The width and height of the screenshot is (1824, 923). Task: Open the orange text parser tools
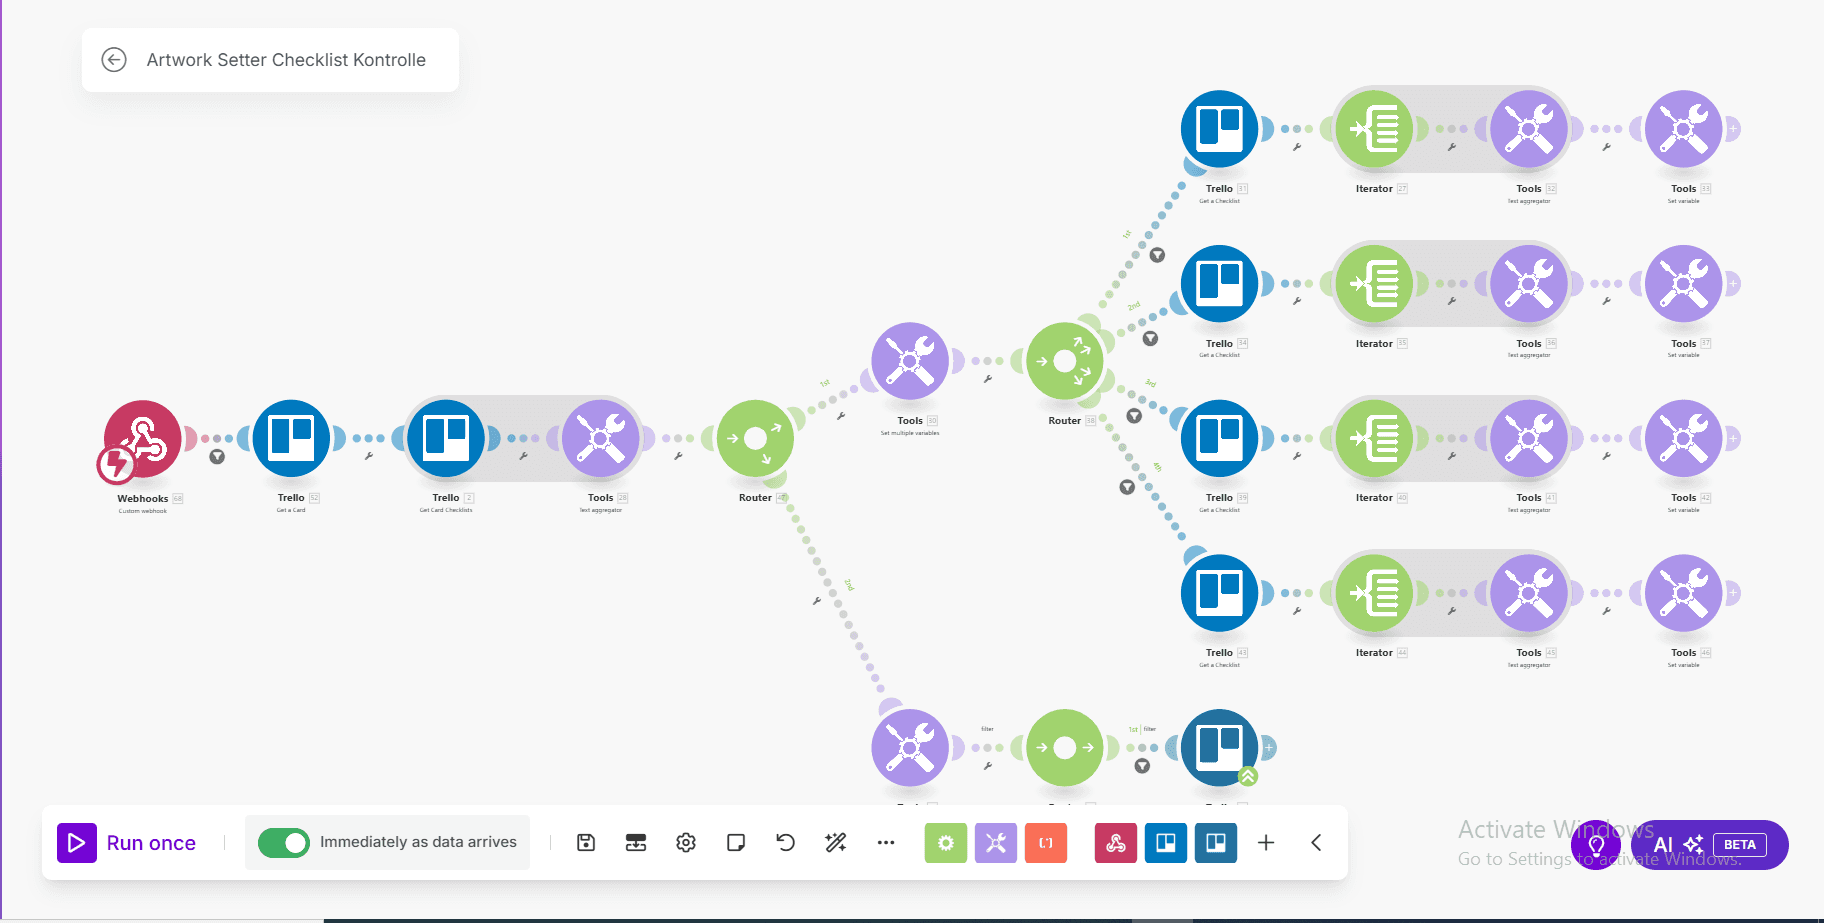click(1046, 843)
